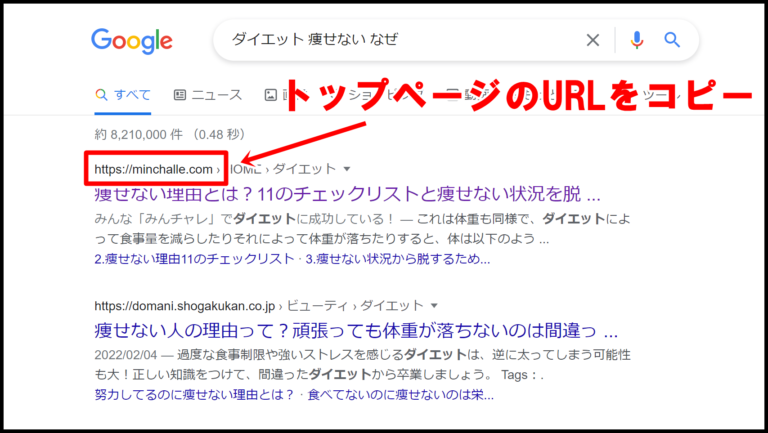Open sitelink 食べてないのに痩せないのは栄
Viewport: 768px width, 433px height.
click(x=400, y=395)
